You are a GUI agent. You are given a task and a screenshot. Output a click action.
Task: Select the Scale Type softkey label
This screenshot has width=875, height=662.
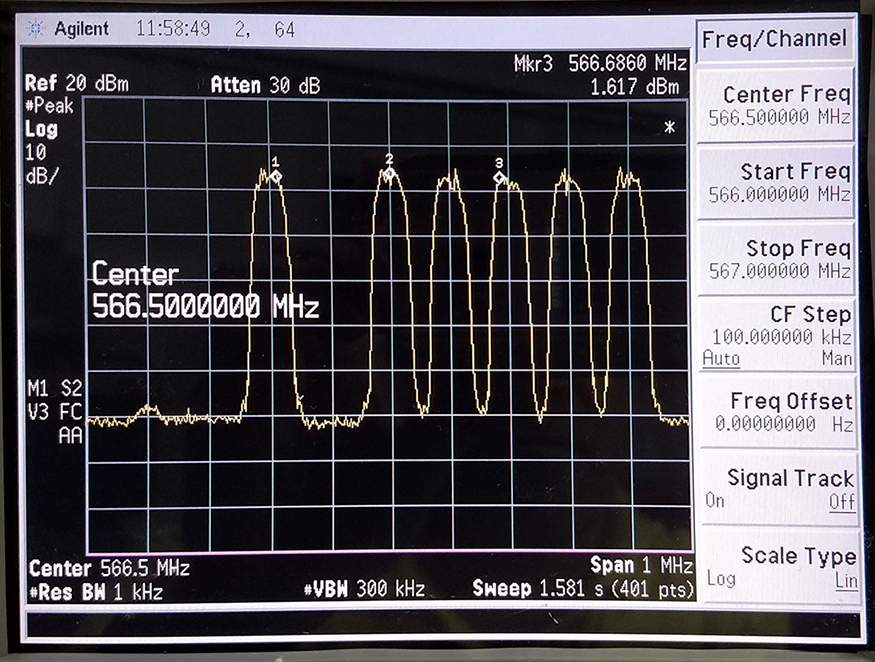coord(798,556)
